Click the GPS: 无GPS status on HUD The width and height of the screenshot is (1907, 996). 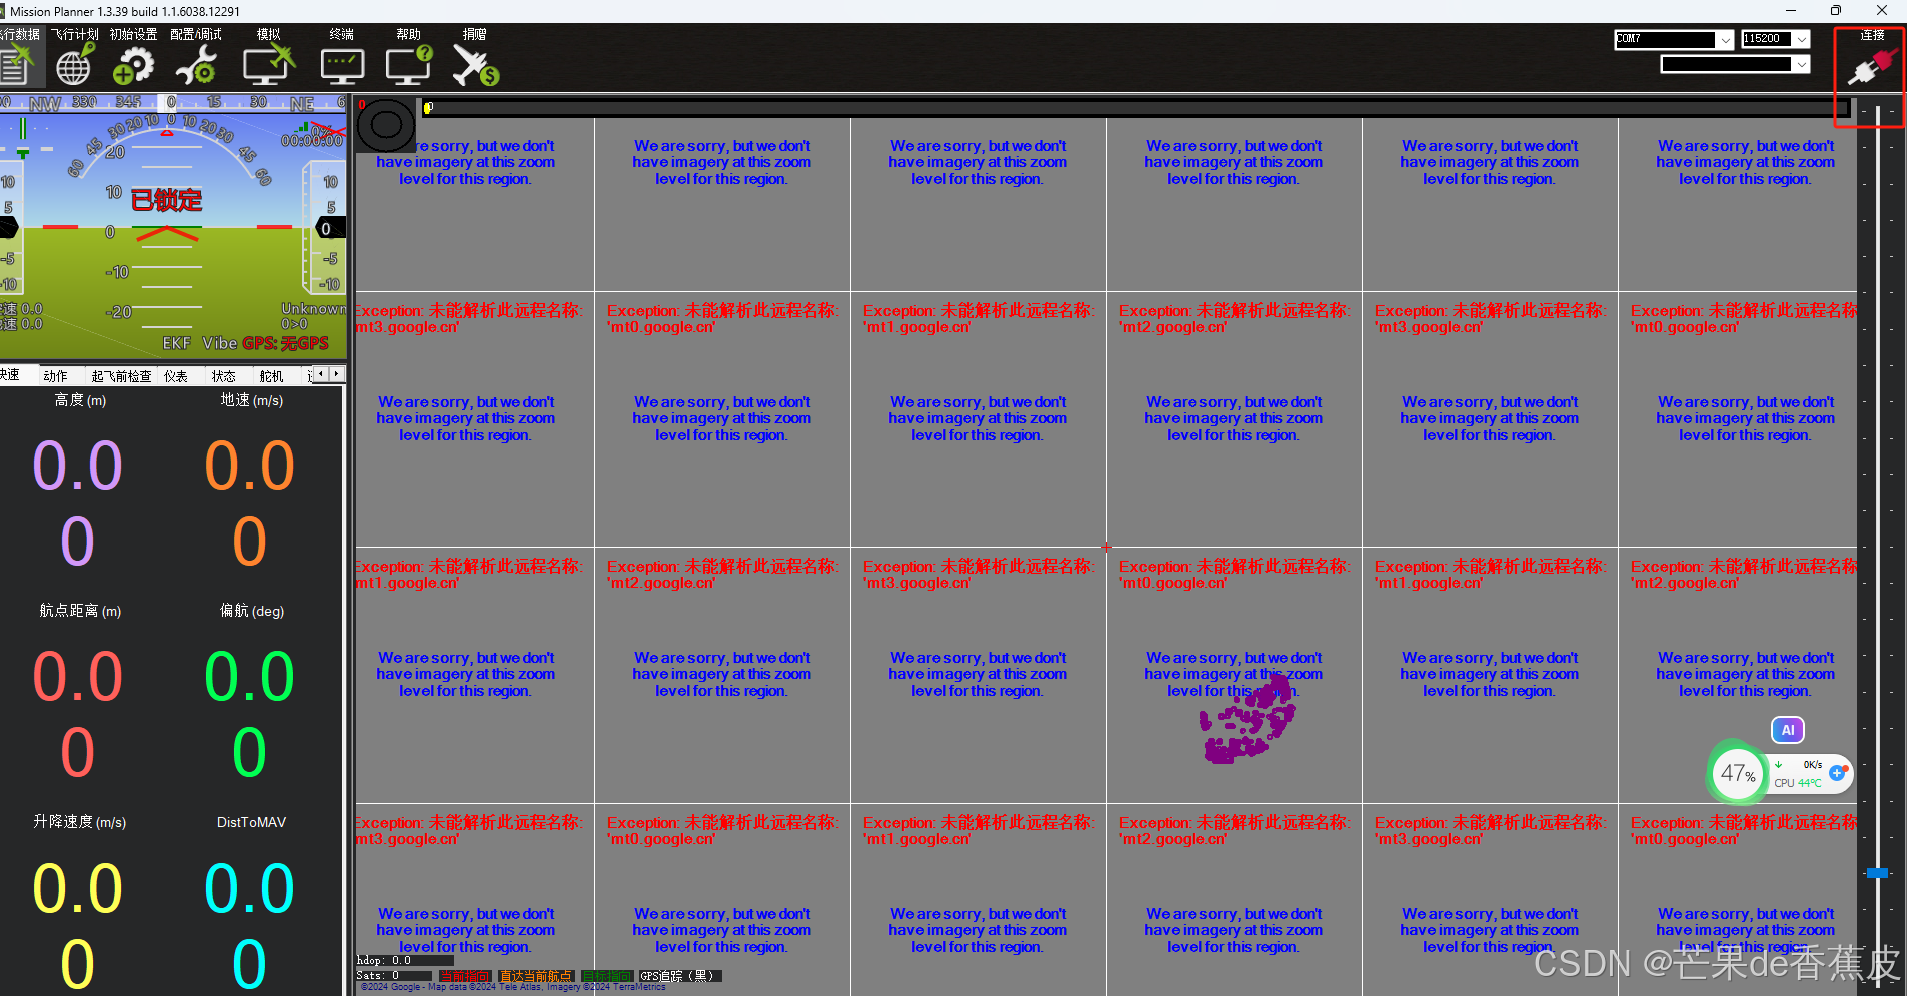285,343
